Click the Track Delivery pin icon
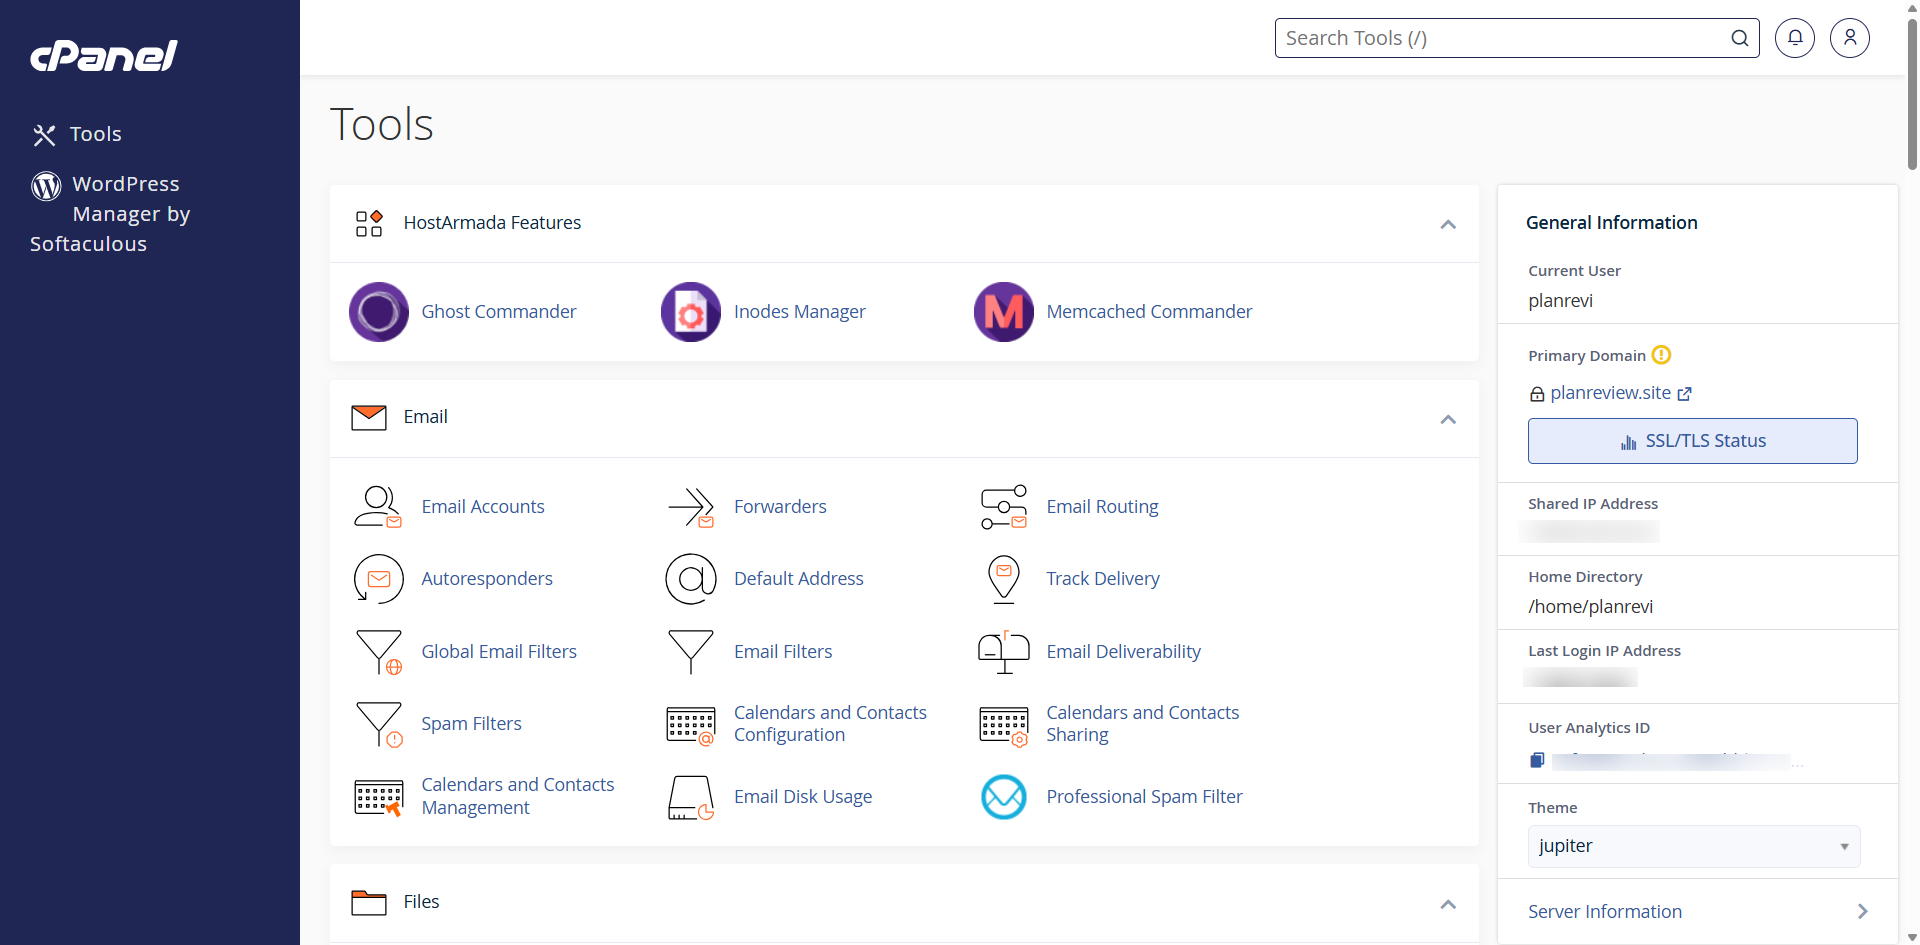 coord(1004,579)
